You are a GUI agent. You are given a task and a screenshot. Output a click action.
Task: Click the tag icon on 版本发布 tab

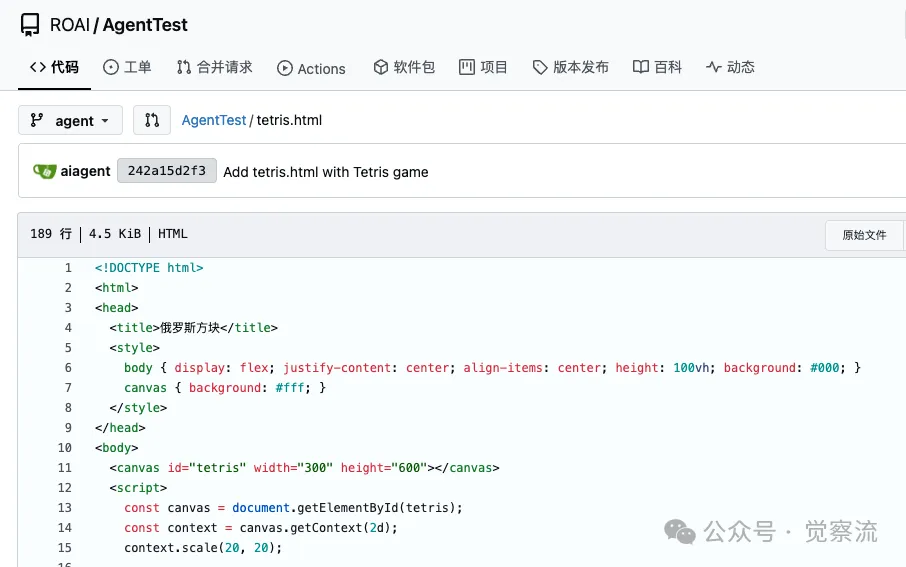pos(540,68)
